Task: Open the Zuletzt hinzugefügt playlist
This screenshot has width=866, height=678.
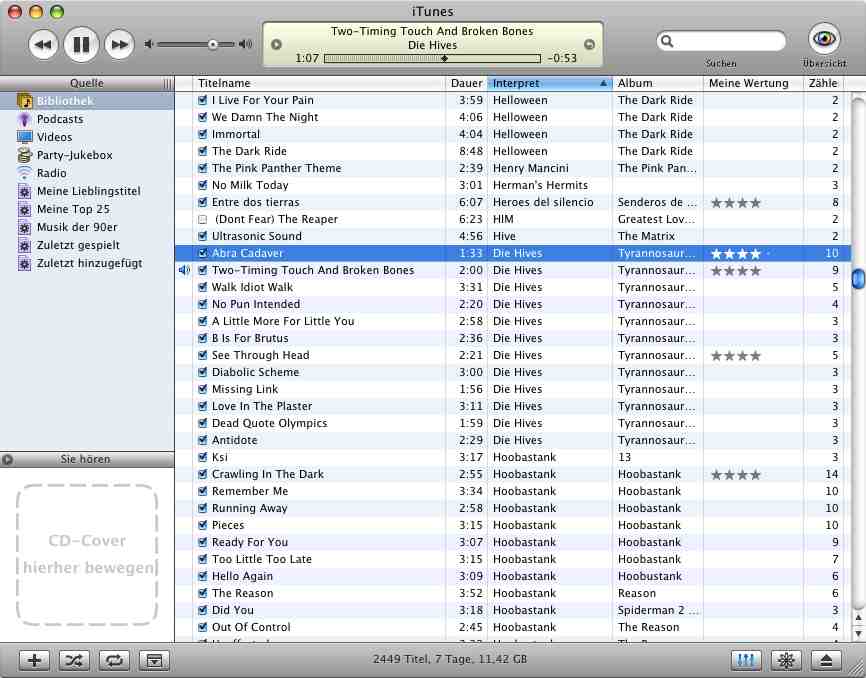Action: [x=87, y=263]
